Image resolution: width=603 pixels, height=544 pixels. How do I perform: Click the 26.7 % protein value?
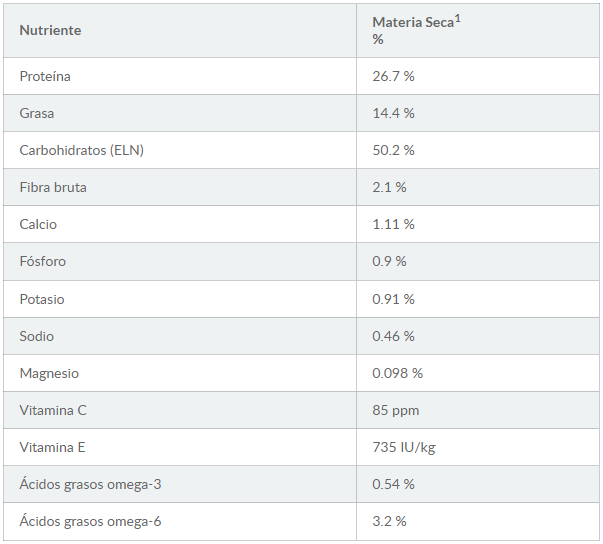[x=393, y=76]
